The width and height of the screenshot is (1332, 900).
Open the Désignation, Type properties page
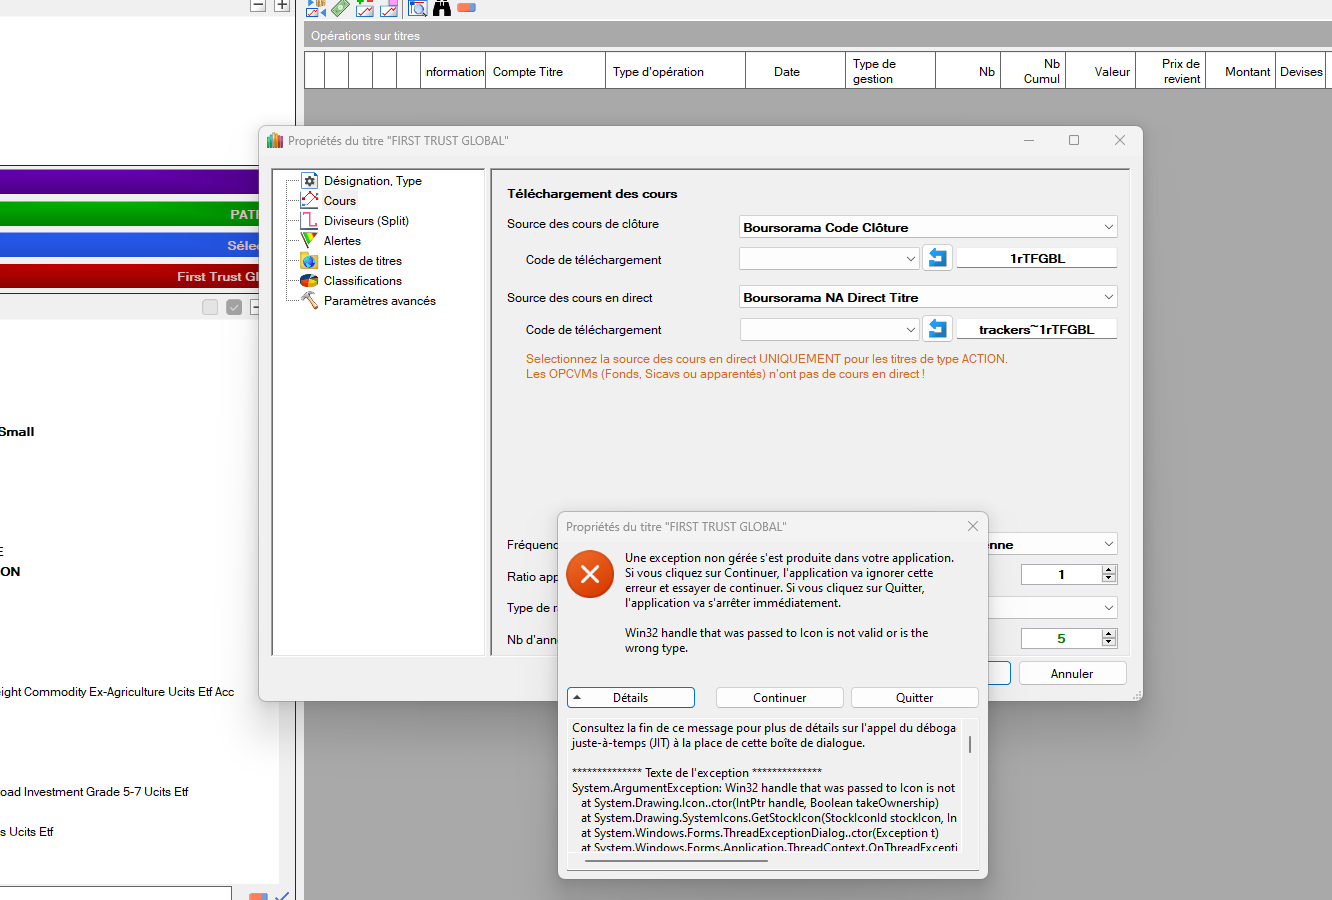click(x=372, y=181)
